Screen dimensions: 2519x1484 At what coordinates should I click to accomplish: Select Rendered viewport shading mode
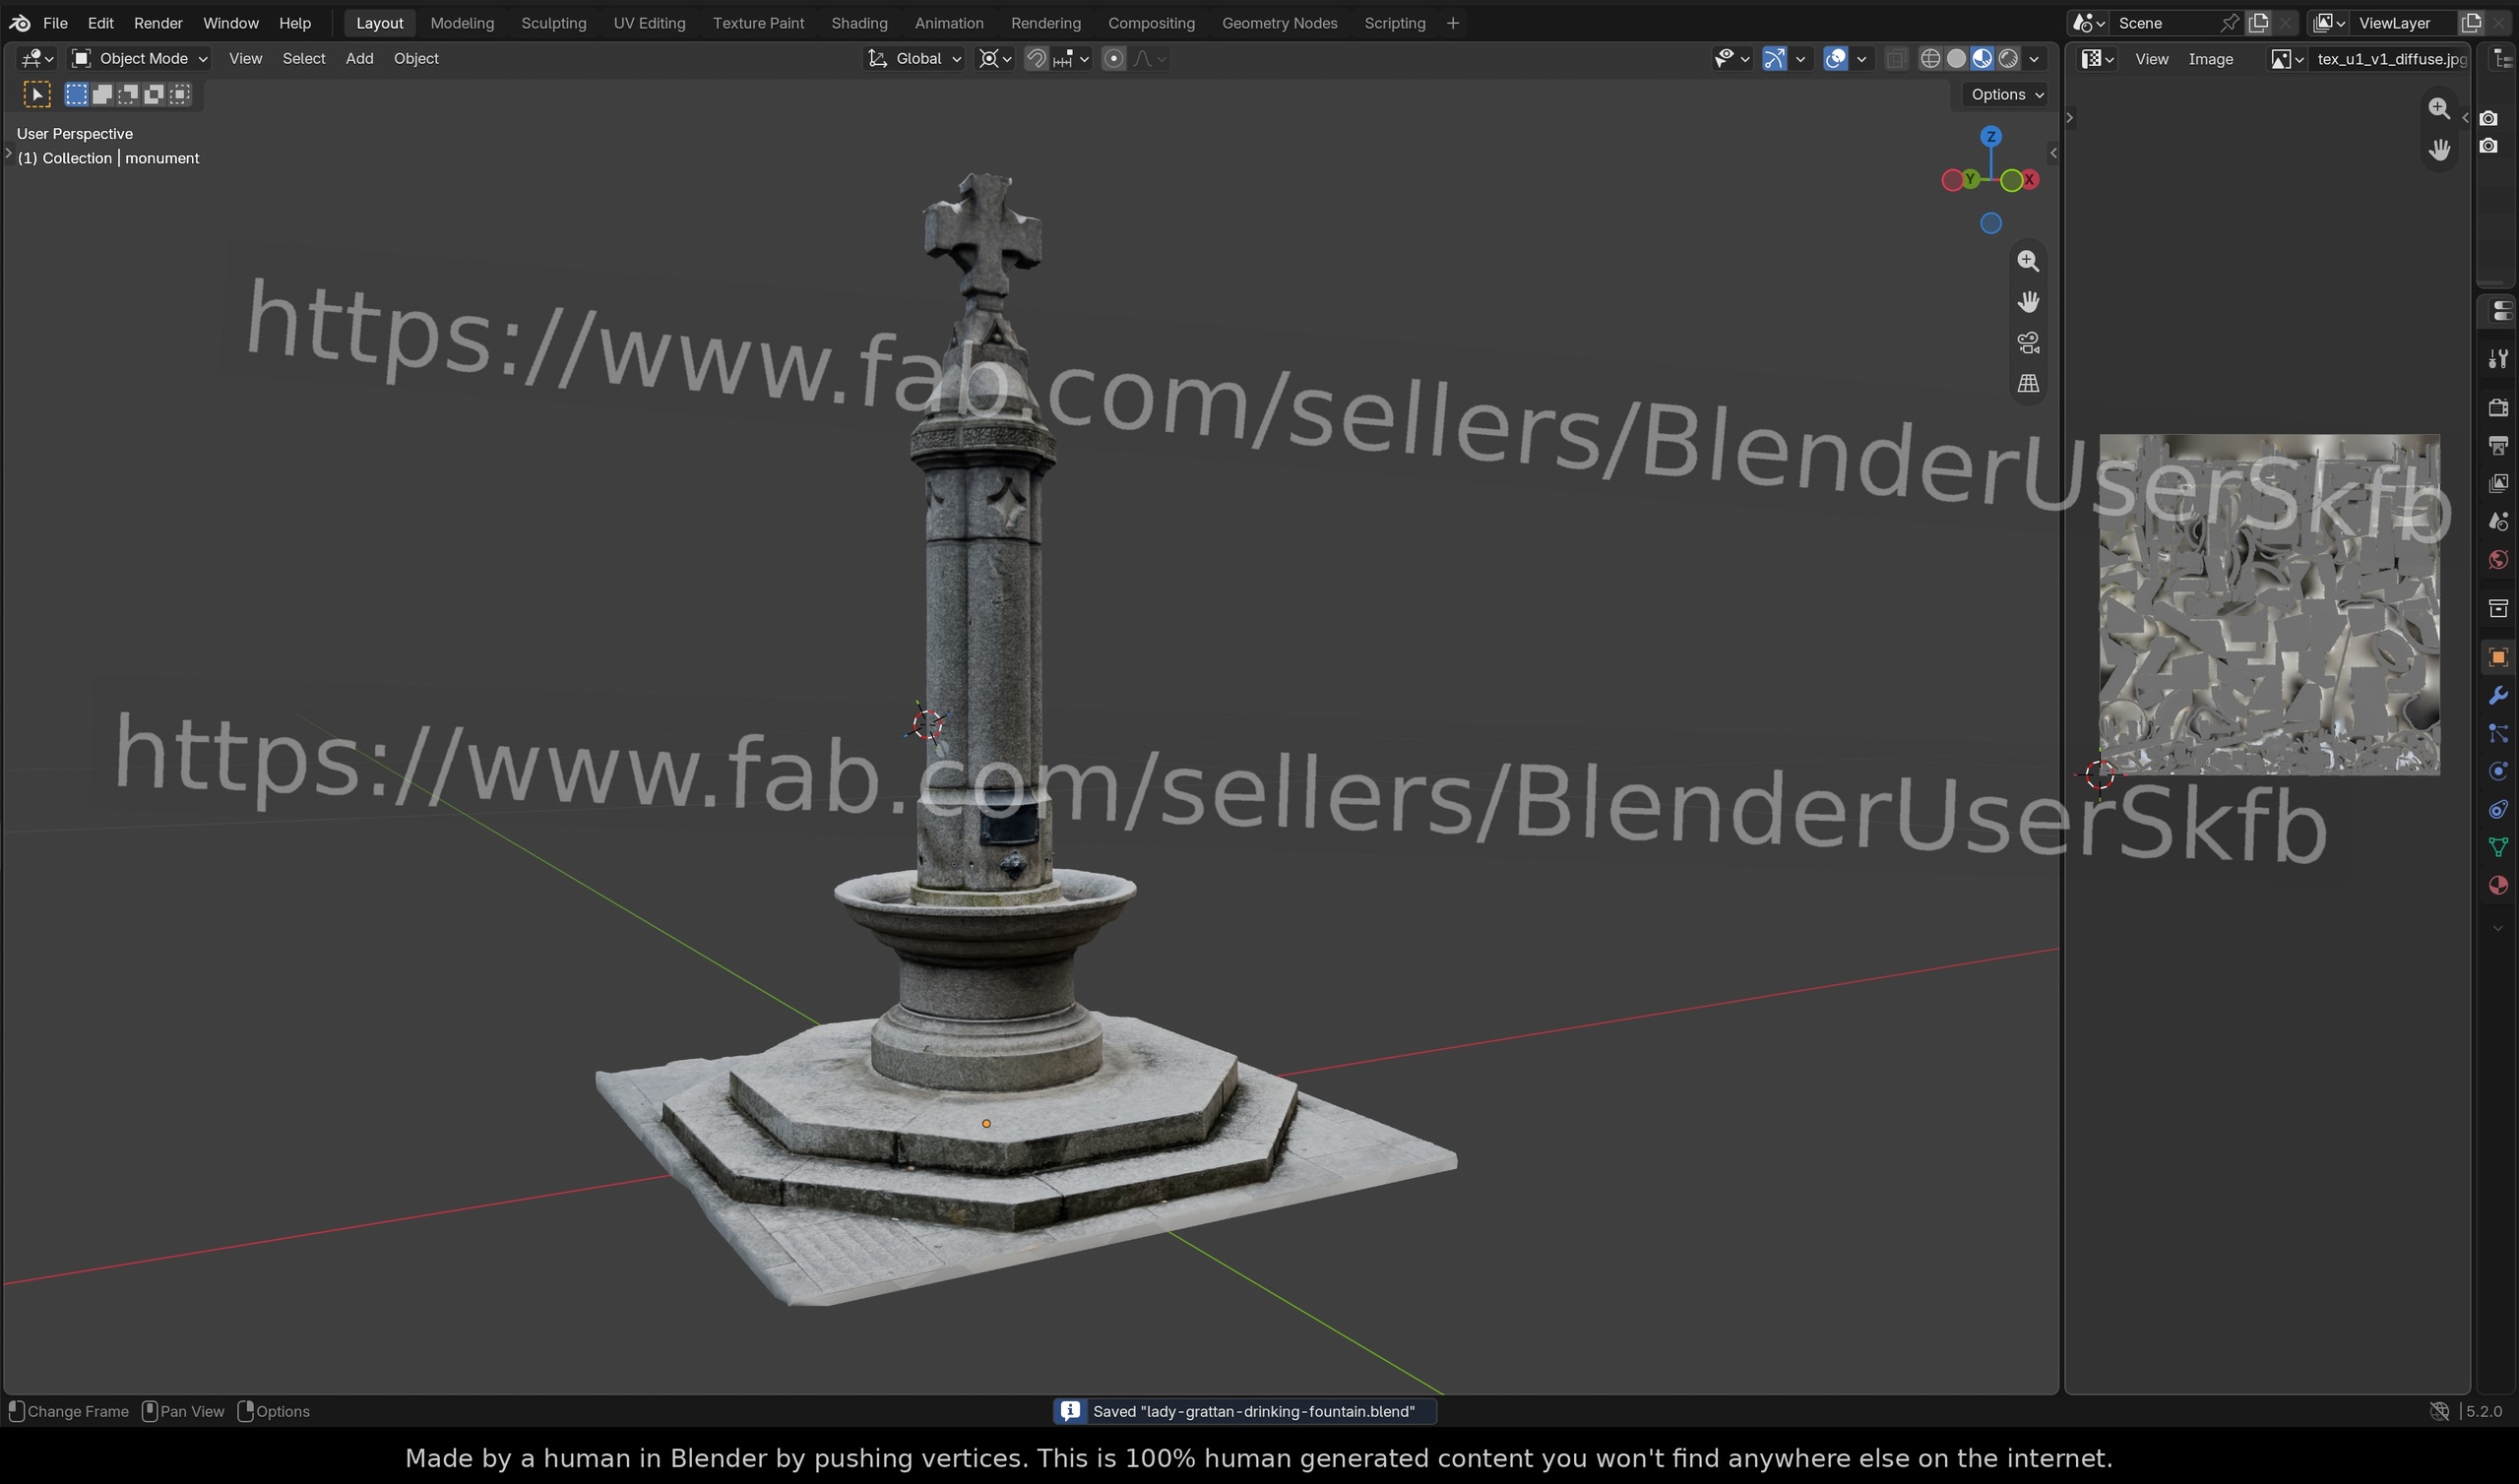tap(2008, 59)
